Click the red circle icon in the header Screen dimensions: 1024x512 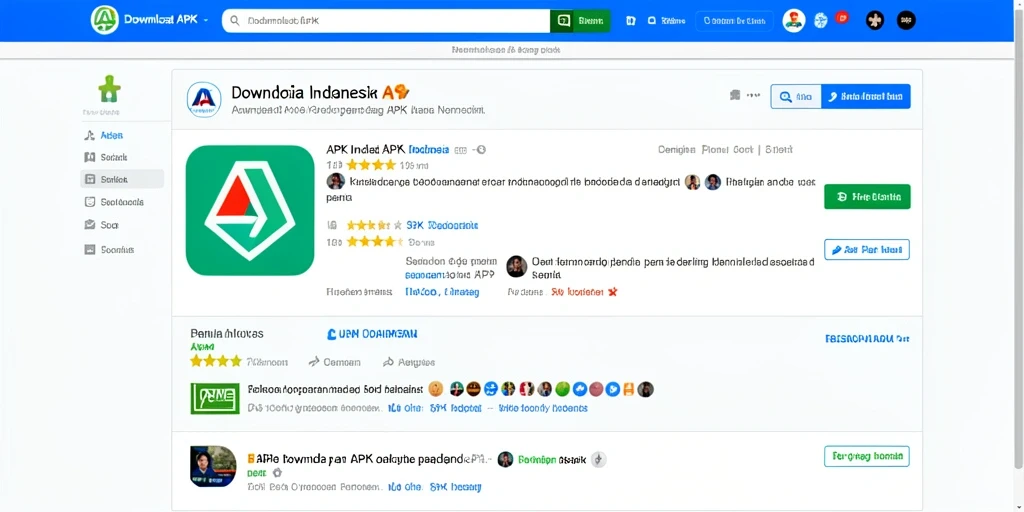point(842,18)
